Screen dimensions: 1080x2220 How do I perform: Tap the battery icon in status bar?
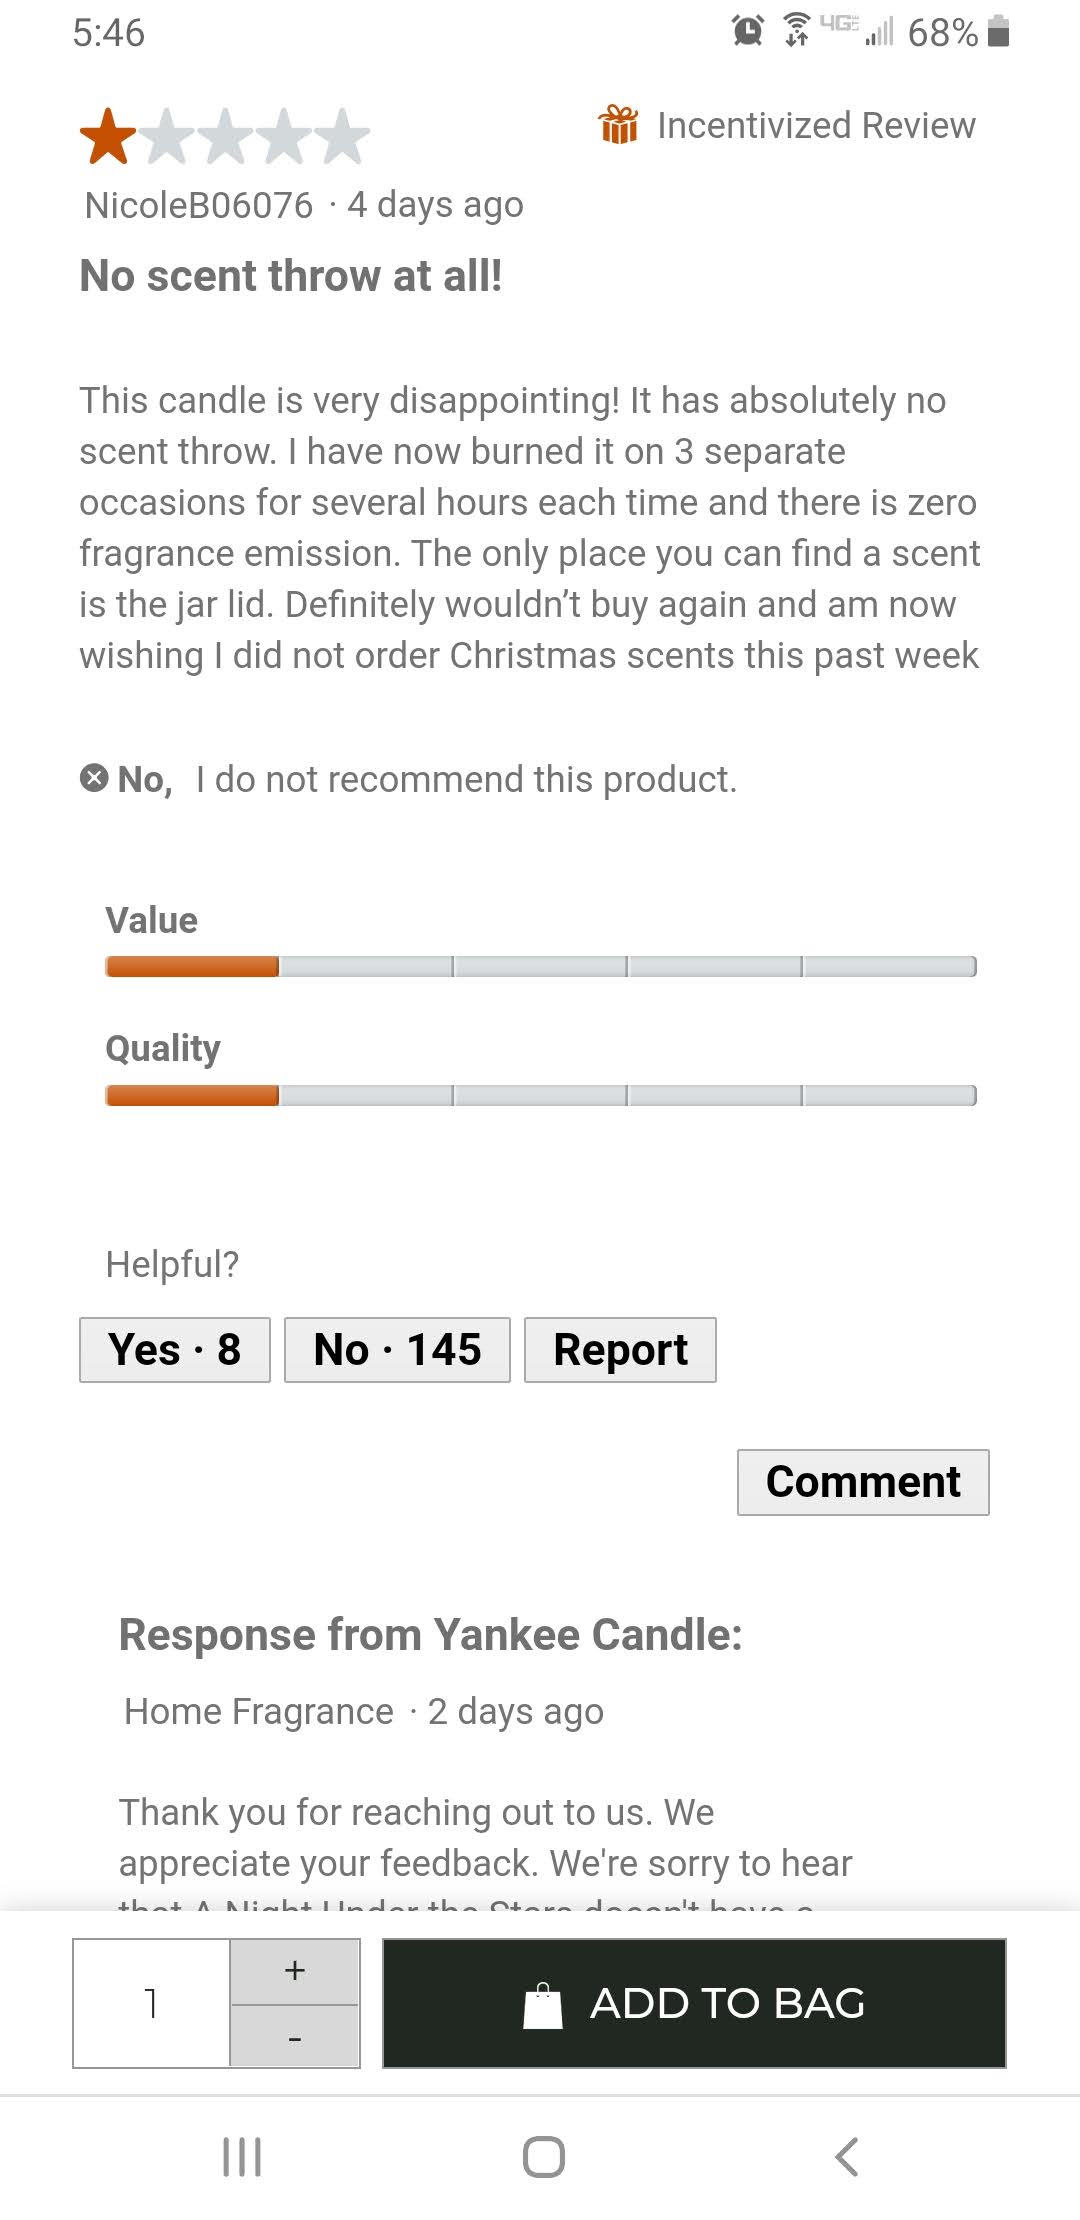click(998, 31)
